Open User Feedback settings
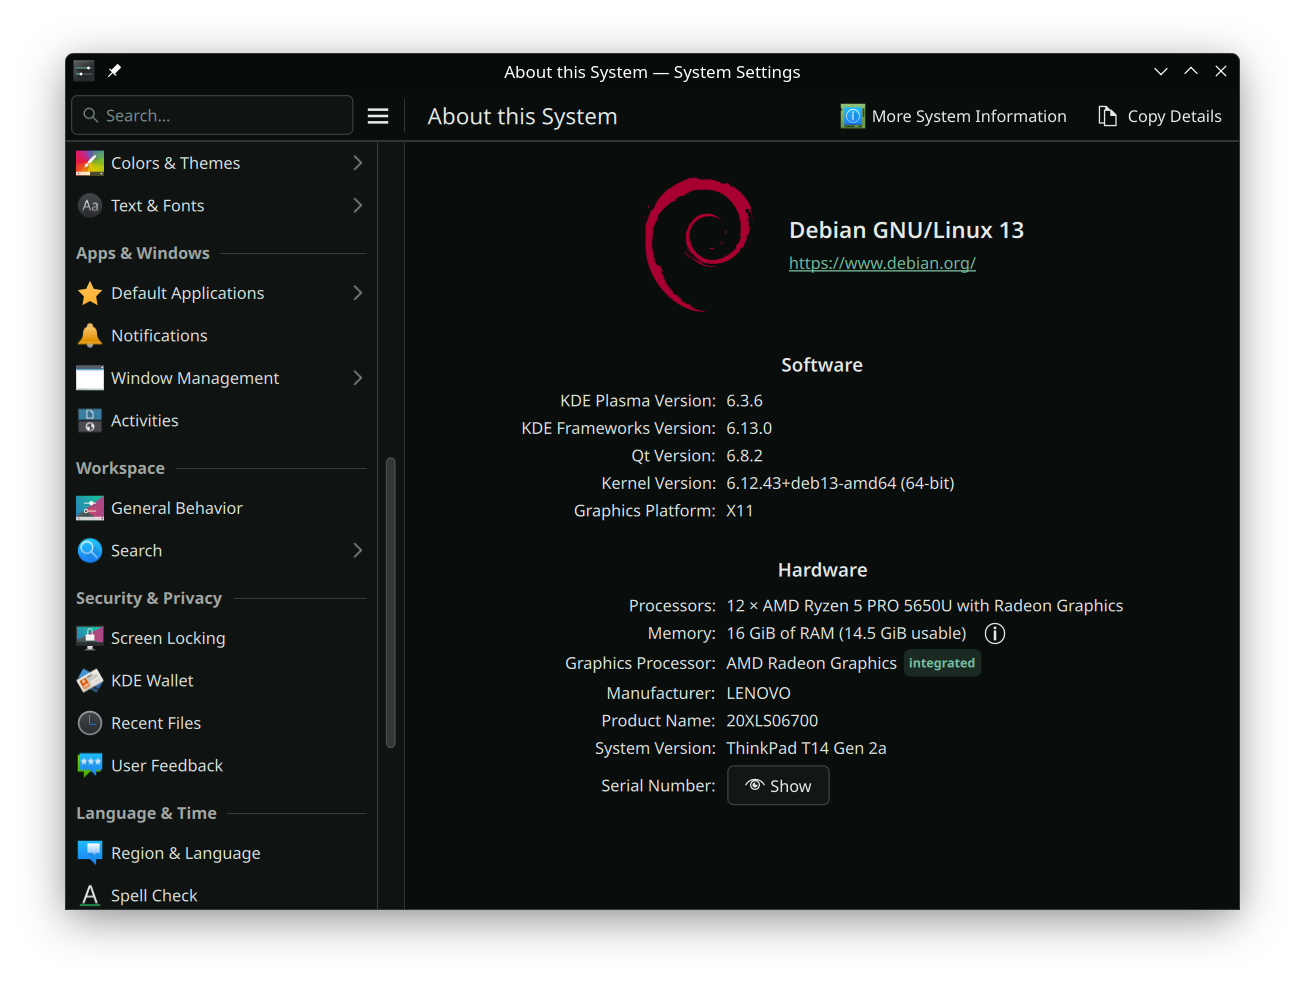Viewport: 1305px width, 987px height. (x=221, y=765)
